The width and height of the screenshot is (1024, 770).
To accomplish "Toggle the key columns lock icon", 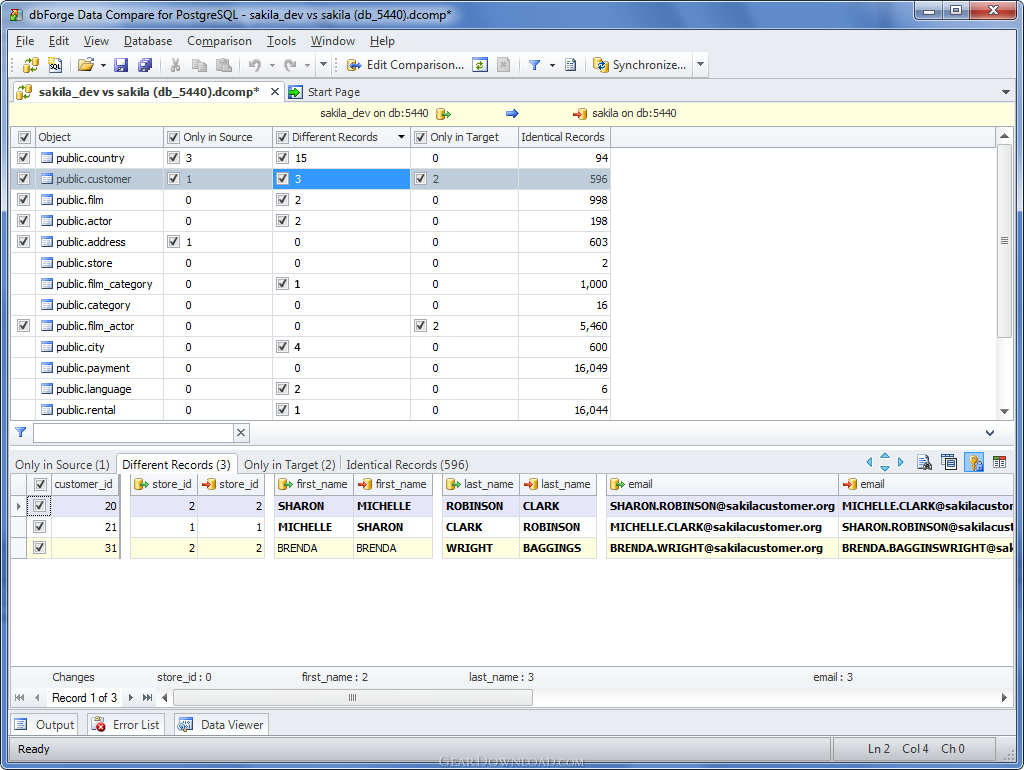I will pos(974,462).
